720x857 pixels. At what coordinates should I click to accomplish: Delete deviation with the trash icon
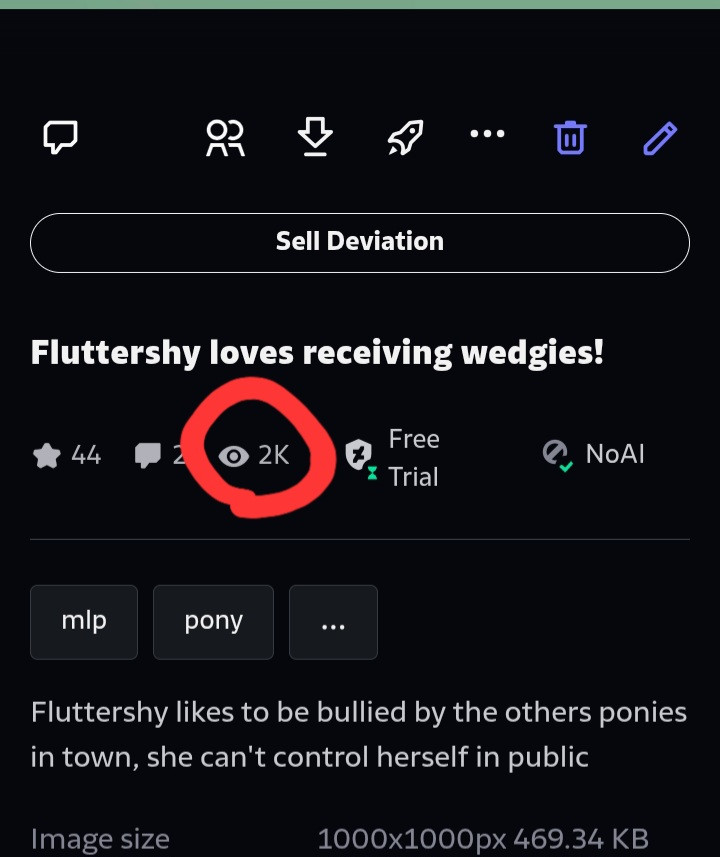tap(570, 137)
